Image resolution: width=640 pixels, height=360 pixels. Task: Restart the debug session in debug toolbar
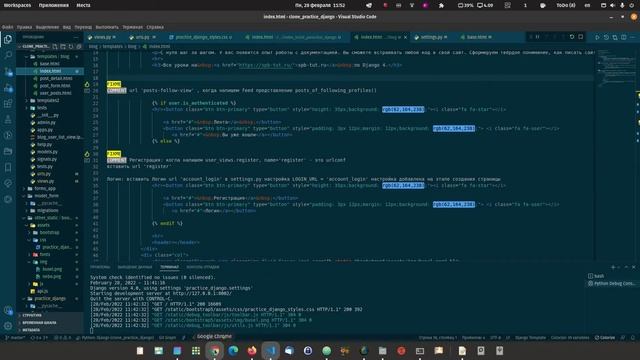tap(572, 37)
